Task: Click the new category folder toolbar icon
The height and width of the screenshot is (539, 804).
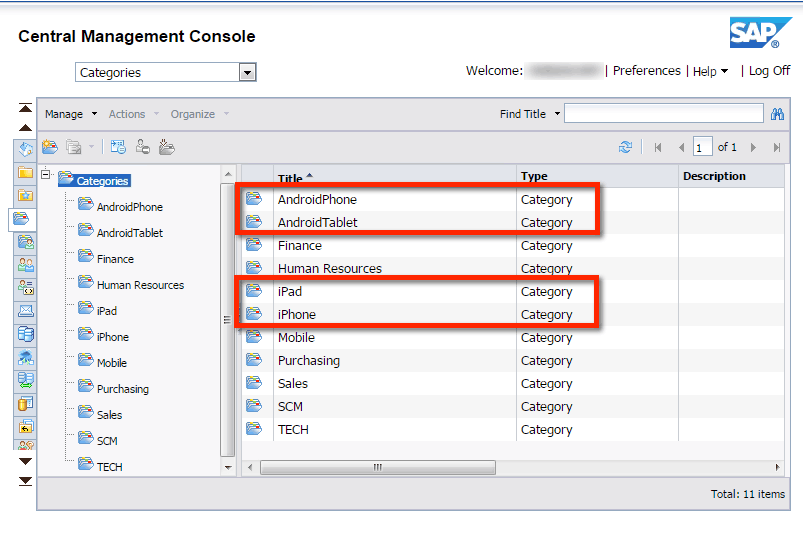Action: (x=49, y=147)
